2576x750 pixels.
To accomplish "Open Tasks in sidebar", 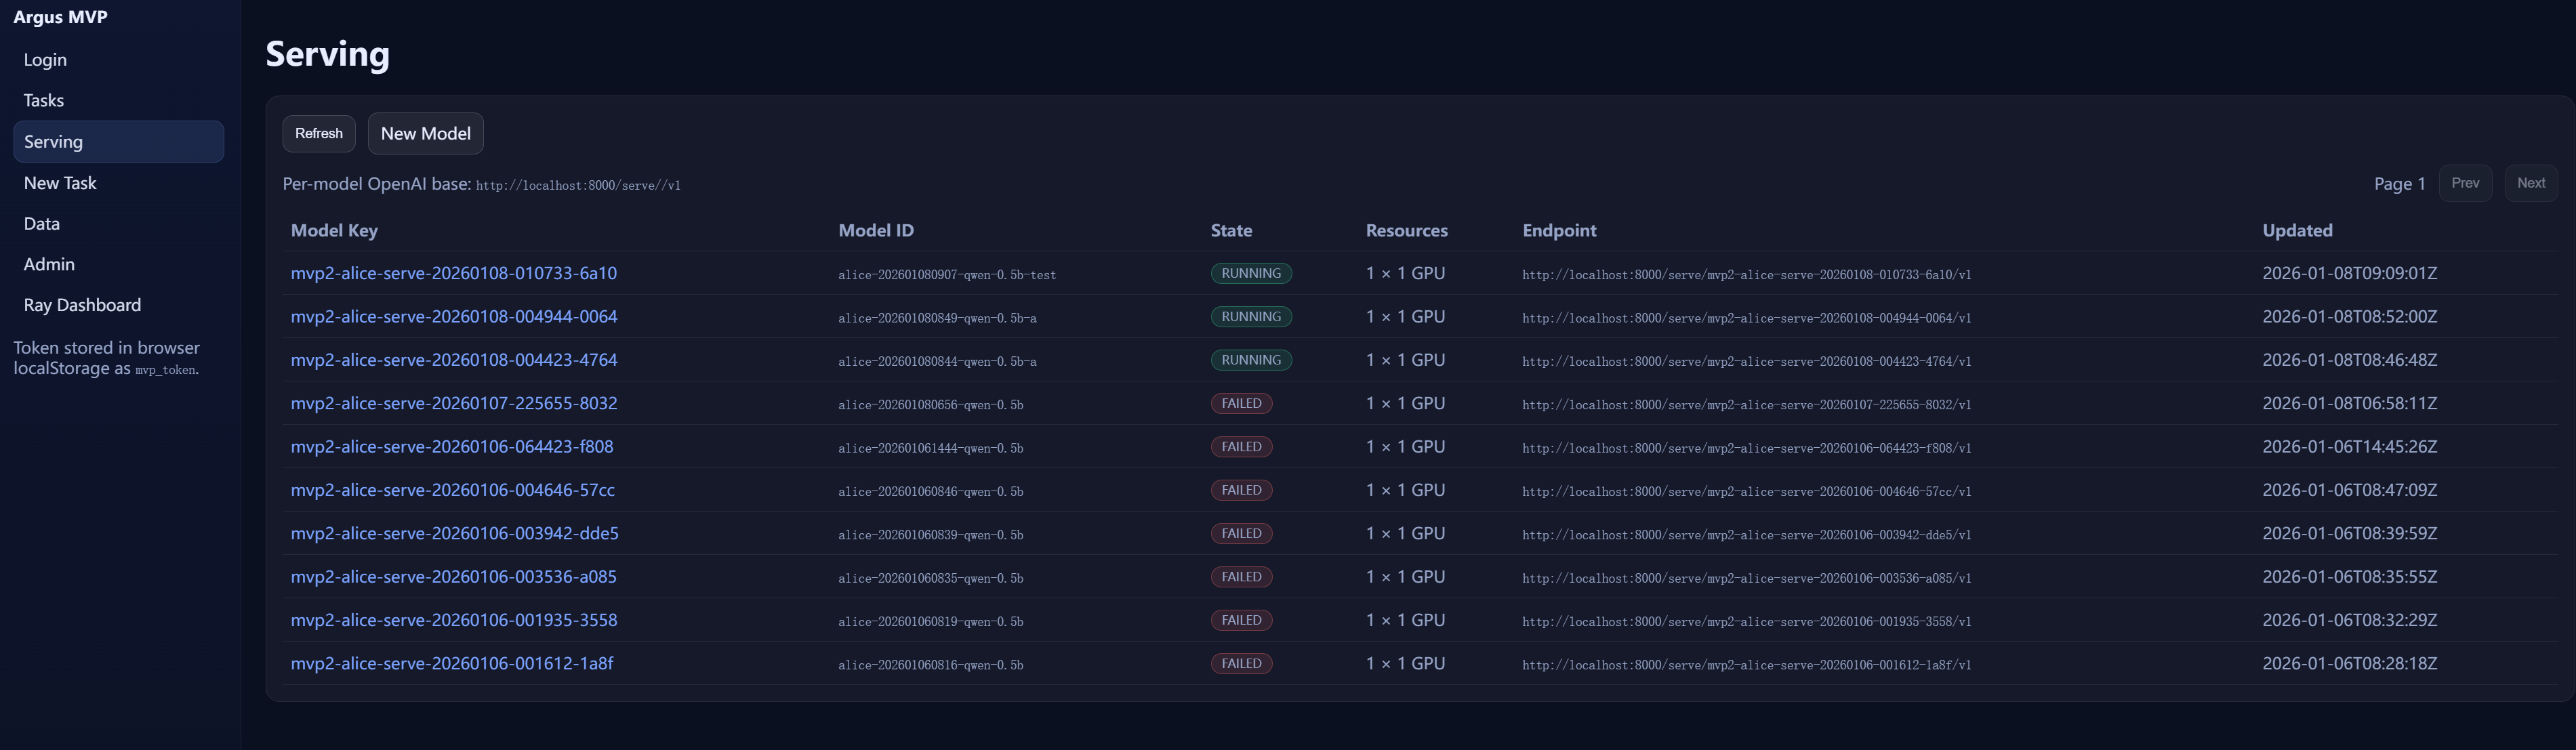I will [44, 101].
